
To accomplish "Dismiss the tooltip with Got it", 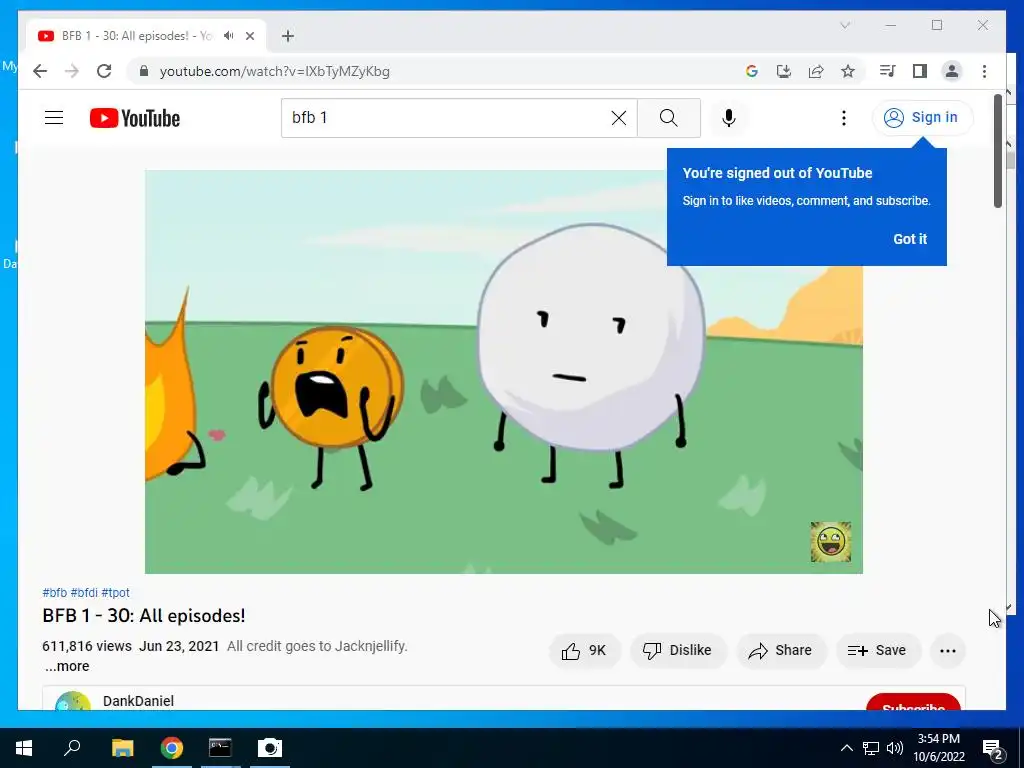I will tap(910, 239).
